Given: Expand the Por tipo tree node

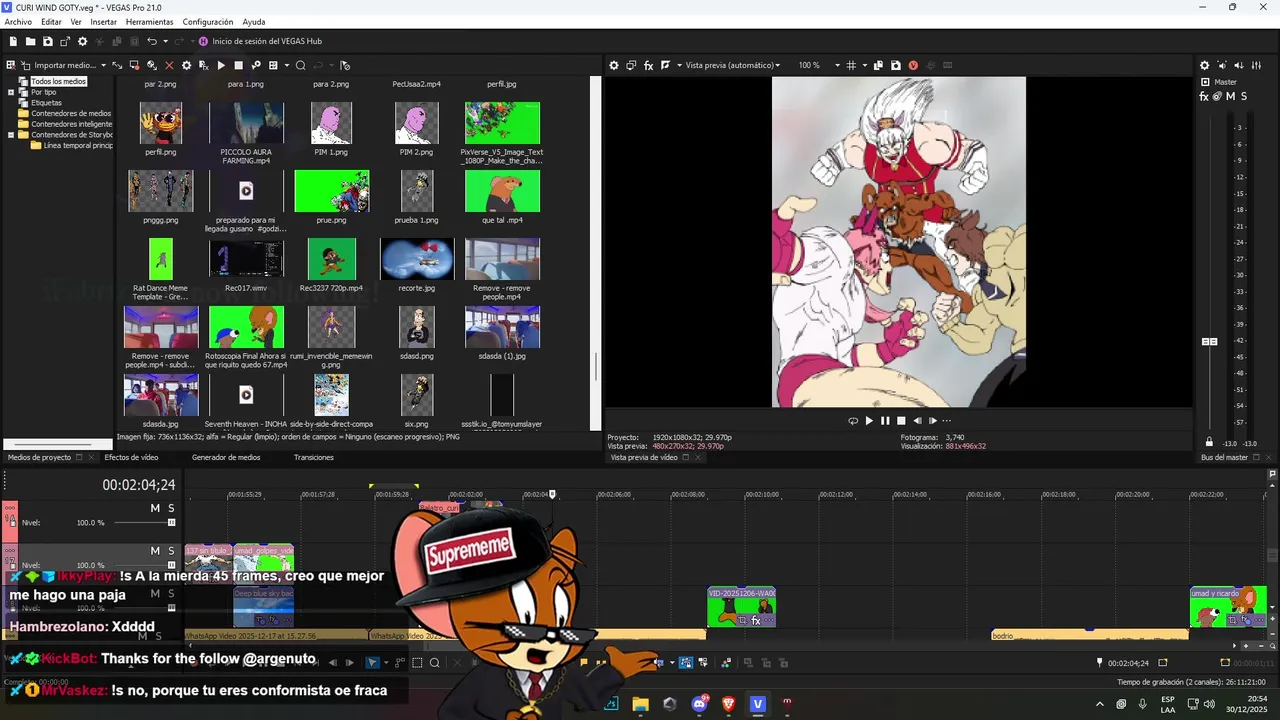Looking at the screenshot, I should pyautogui.click(x=11, y=92).
